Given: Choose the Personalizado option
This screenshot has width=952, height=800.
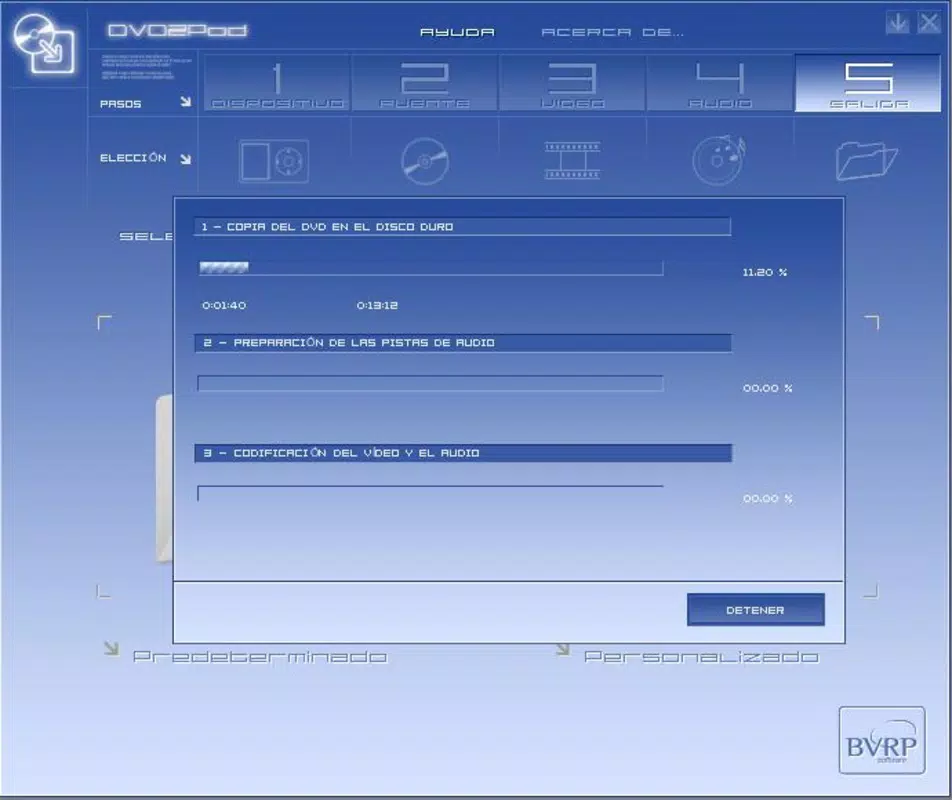Looking at the screenshot, I should click(x=701, y=657).
